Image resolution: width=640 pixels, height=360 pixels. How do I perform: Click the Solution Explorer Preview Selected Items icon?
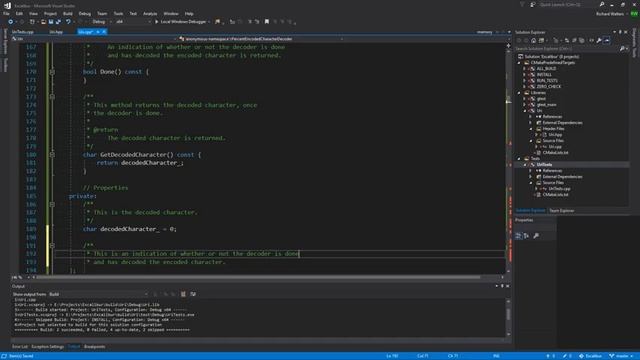tap(607, 40)
